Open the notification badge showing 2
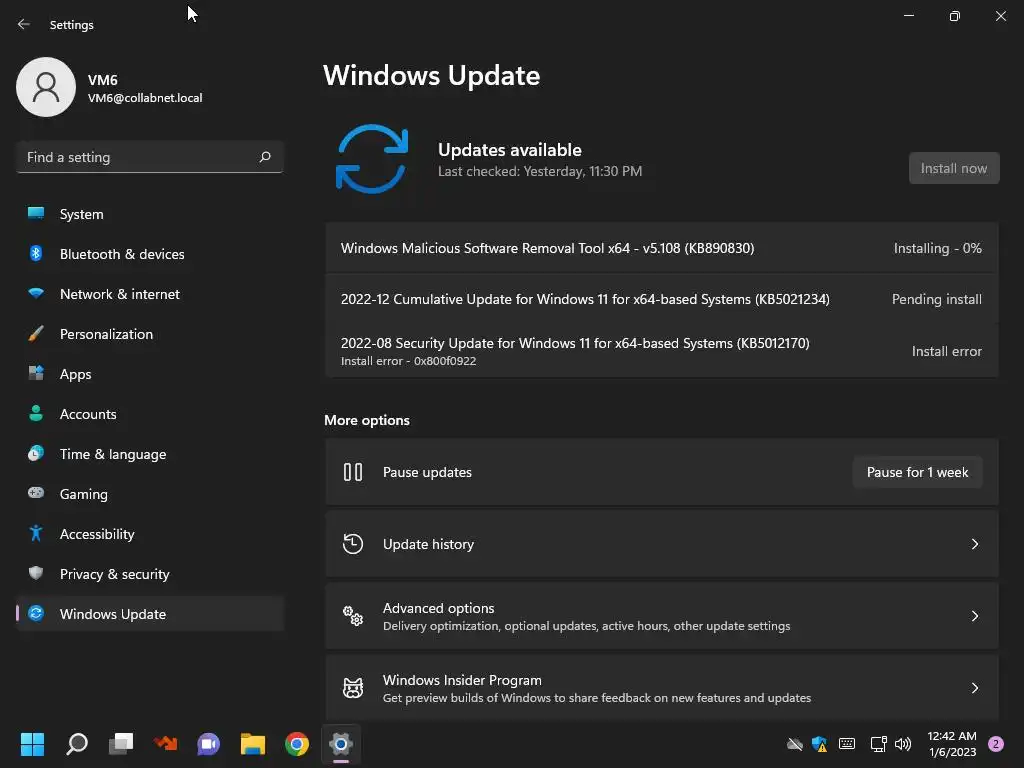Viewport: 1024px width, 768px height. 996,744
